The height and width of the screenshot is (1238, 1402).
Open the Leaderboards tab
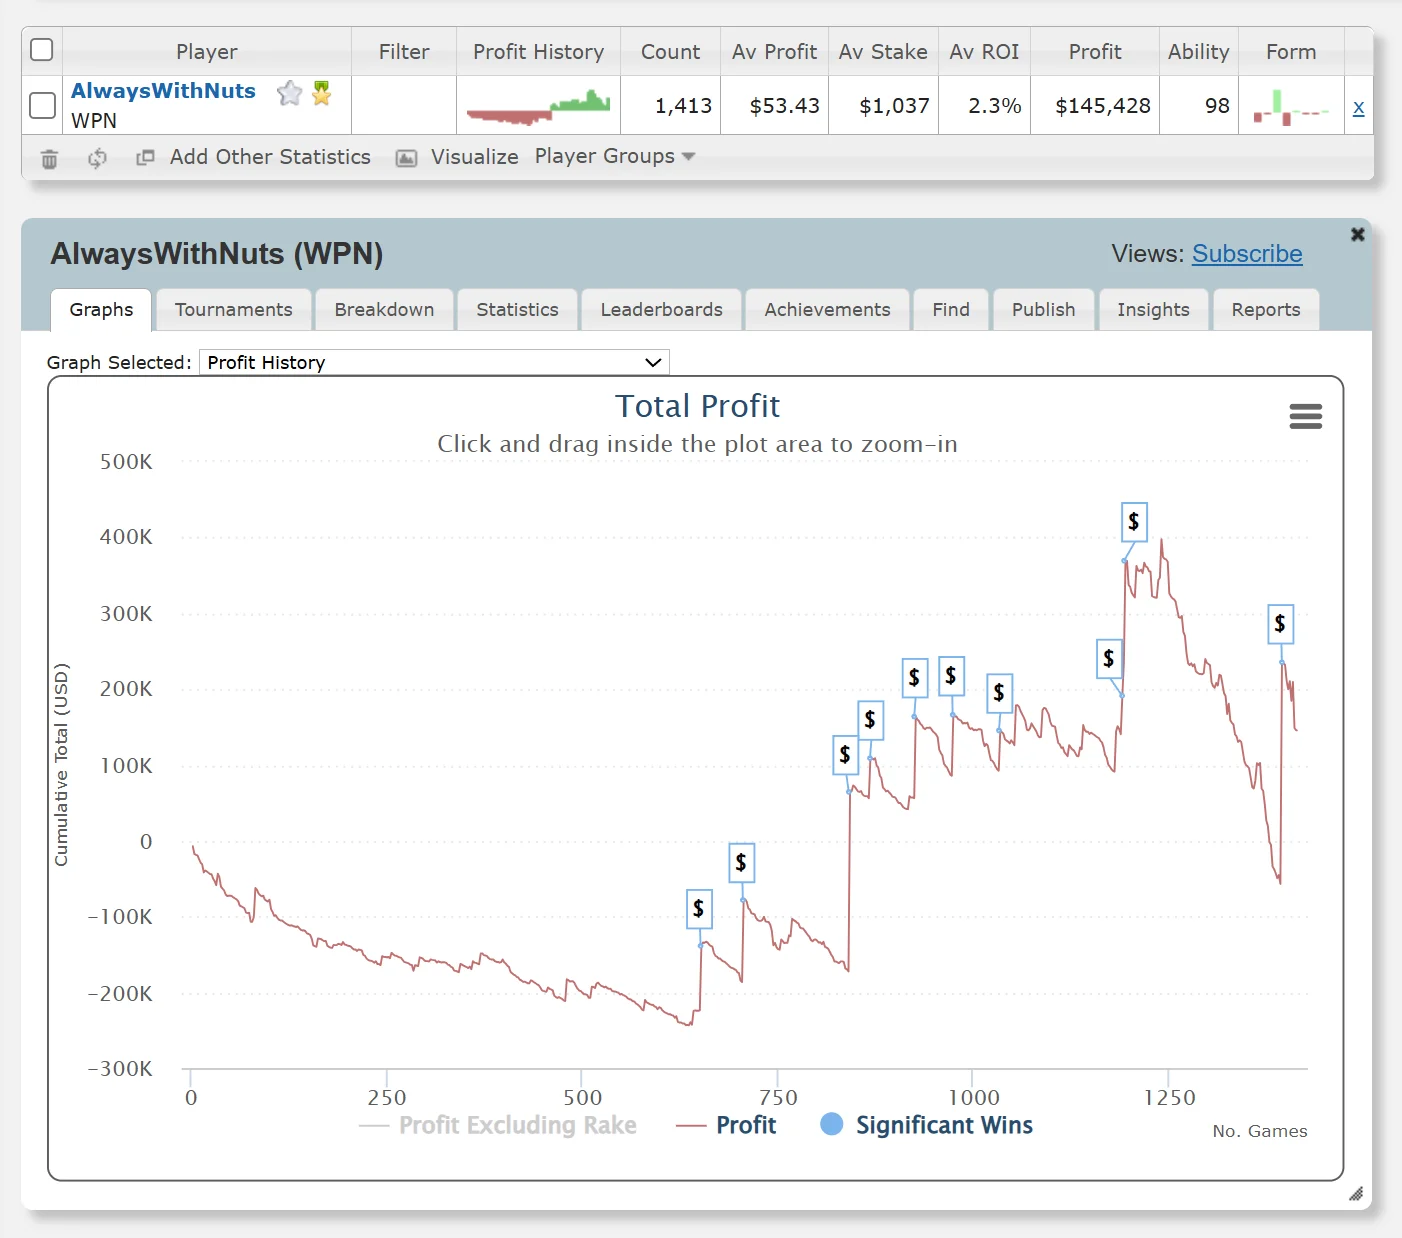[x=661, y=310]
